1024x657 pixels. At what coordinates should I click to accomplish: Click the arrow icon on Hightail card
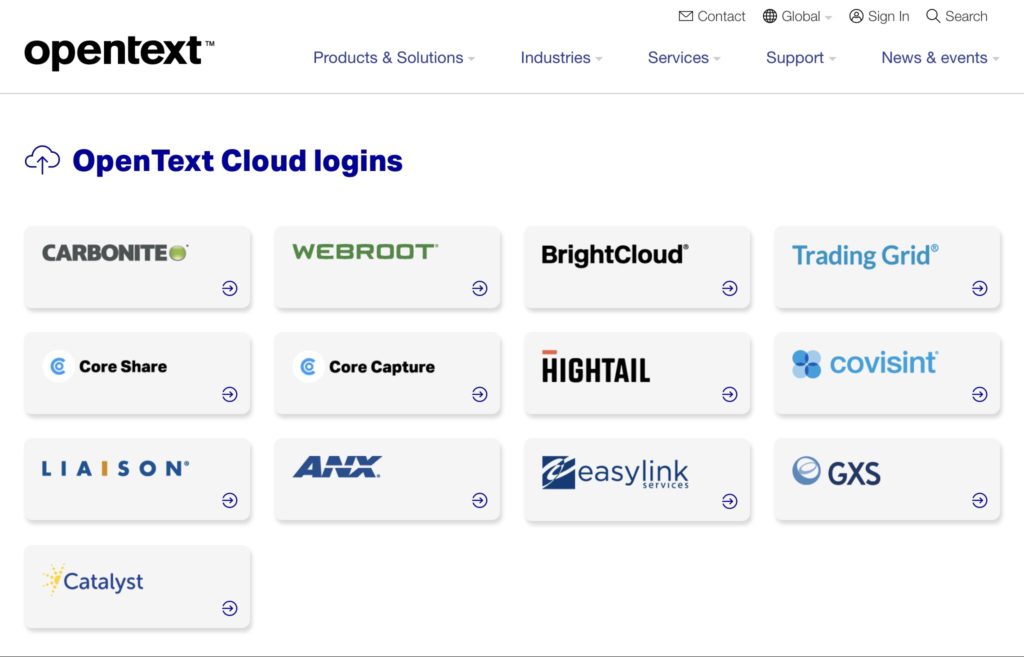pos(730,394)
